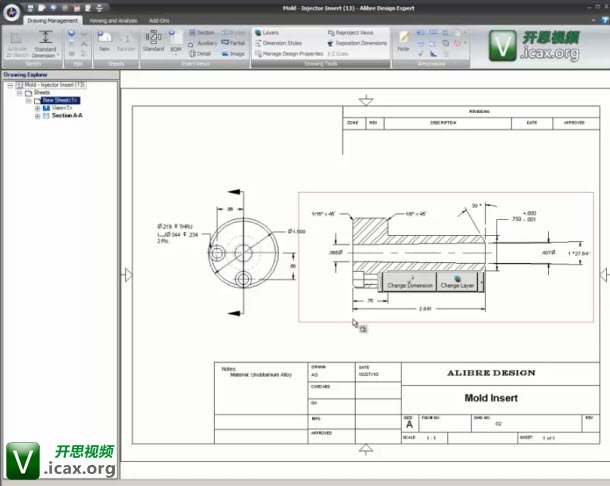Click the 1/16" x 45° chamfer callout
Screen dimensions: 610x486
[x=323, y=214]
